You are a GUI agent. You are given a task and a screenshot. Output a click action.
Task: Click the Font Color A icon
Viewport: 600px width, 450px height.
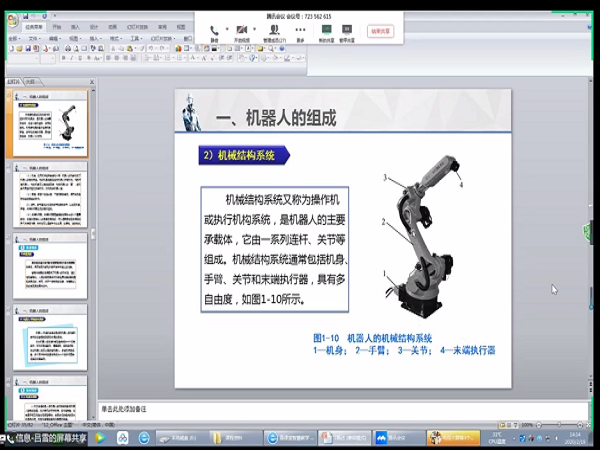coord(192,58)
